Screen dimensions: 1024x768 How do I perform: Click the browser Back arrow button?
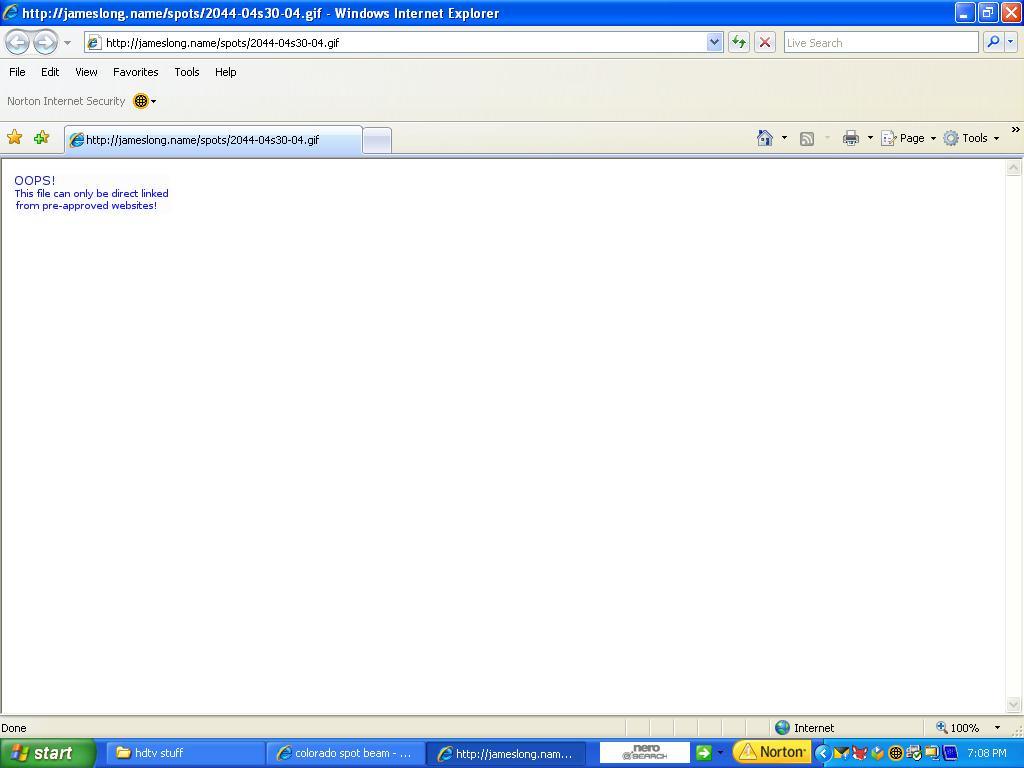click(x=18, y=43)
